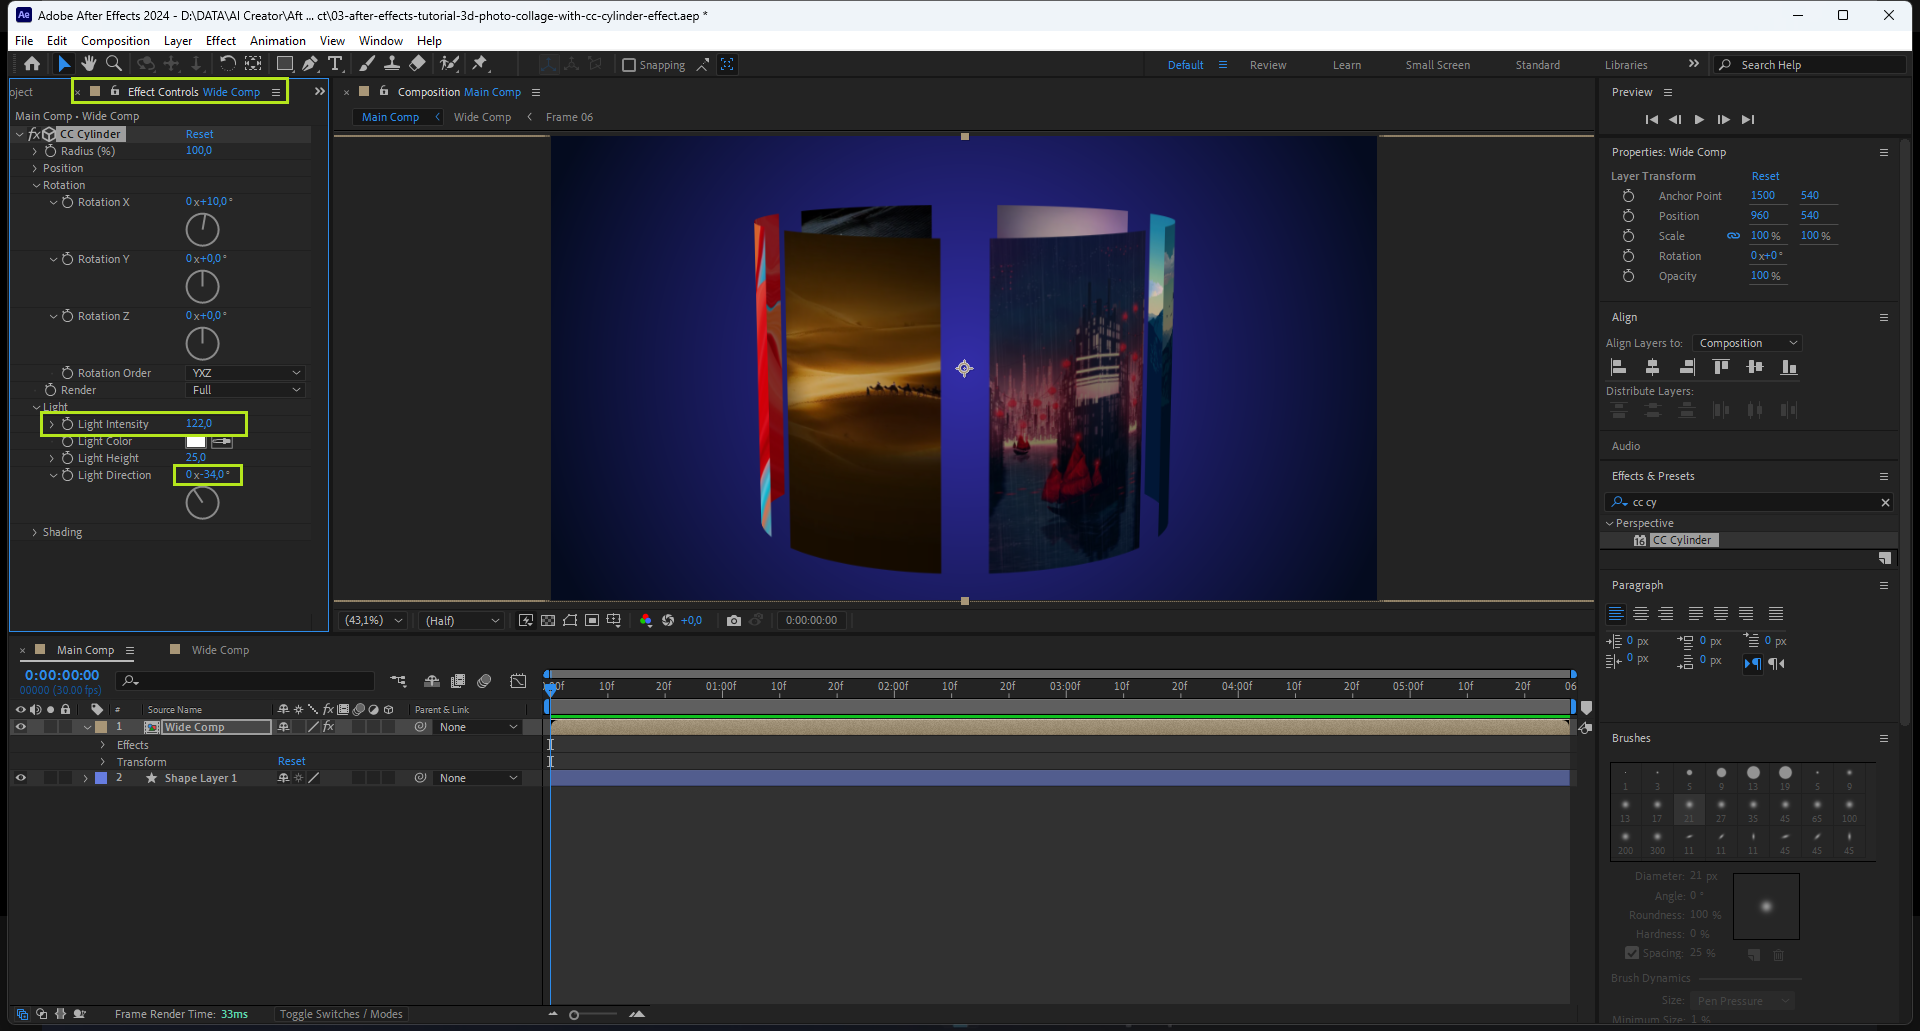1920x1031 pixels.
Task: Reset the CC Cylinder effect
Action: pyautogui.click(x=199, y=134)
